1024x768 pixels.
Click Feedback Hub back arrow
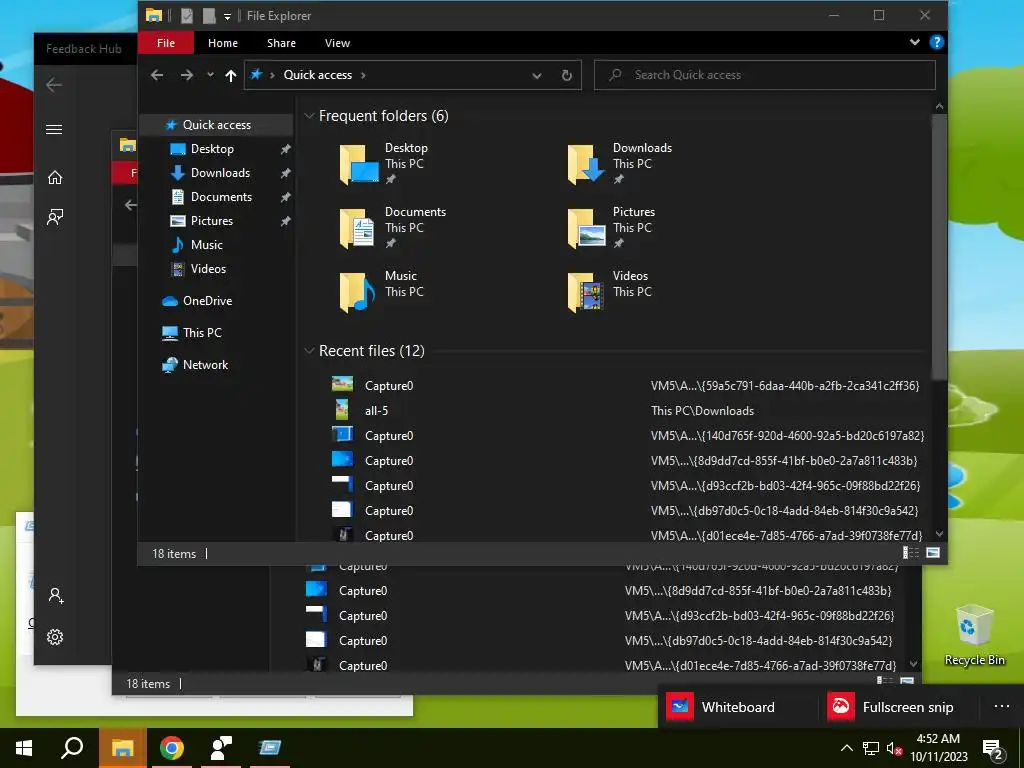point(54,85)
